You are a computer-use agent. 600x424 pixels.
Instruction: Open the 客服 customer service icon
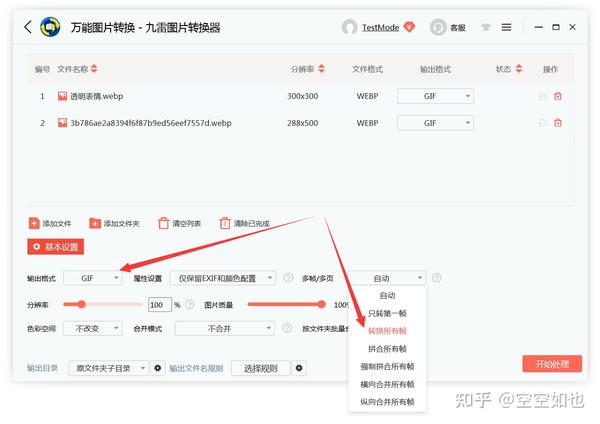[x=438, y=27]
